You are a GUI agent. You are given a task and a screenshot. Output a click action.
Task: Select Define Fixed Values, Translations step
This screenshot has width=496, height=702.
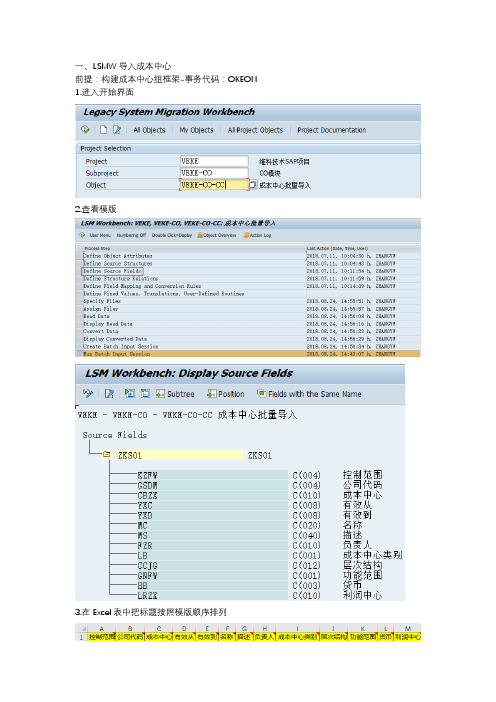coord(163,294)
